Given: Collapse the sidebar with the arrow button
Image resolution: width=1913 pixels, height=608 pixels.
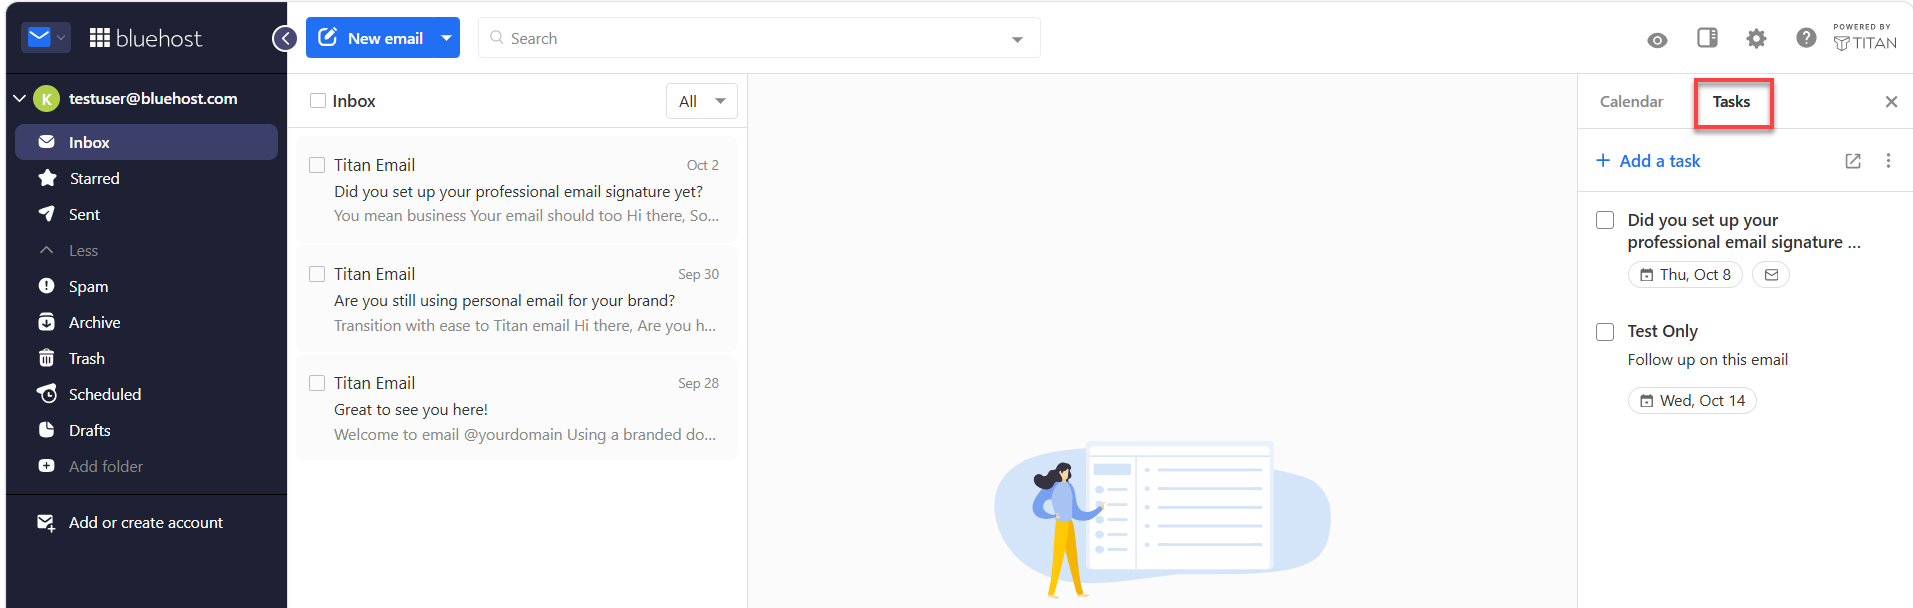Looking at the screenshot, I should click(x=285, y=39).
